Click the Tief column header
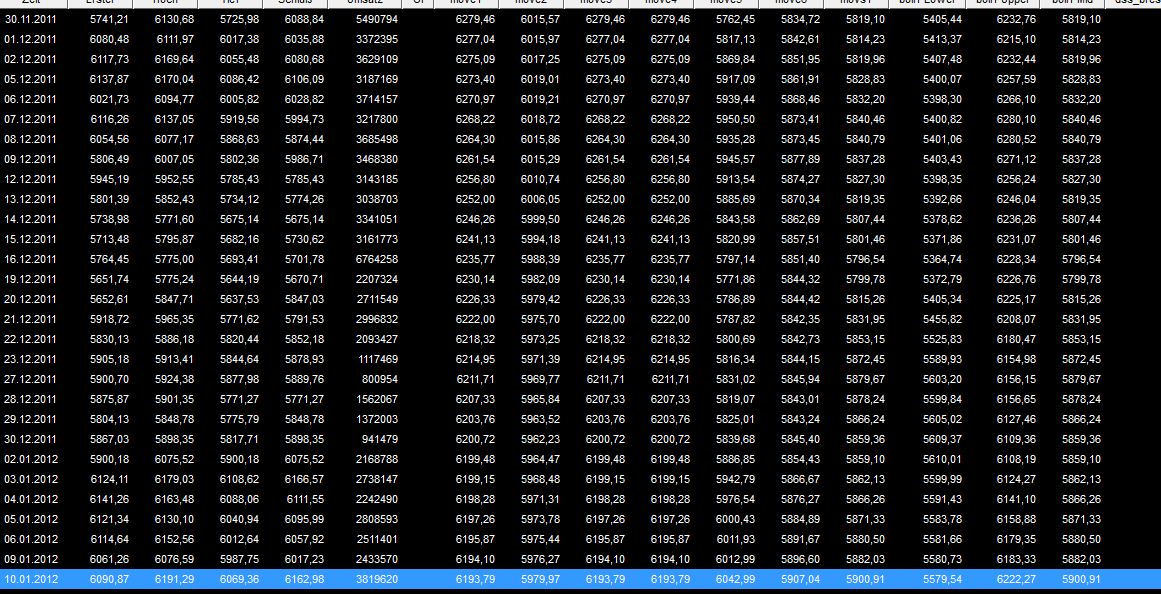Image resolution: width=1161 pixels, height=594 pixels. pos(230,5)
